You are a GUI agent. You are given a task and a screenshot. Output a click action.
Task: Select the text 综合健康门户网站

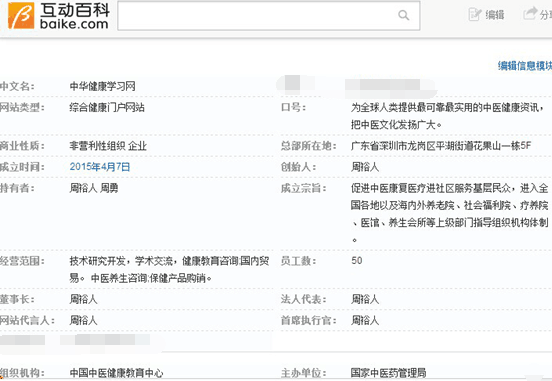click(x=107, y=107)
